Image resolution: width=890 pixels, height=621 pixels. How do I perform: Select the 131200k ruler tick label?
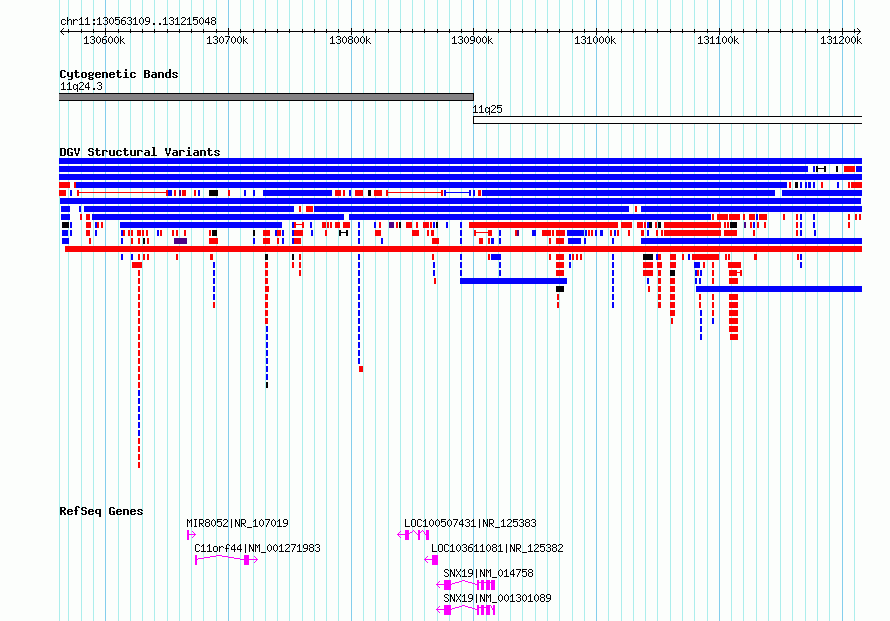click(x=841, y=40)
